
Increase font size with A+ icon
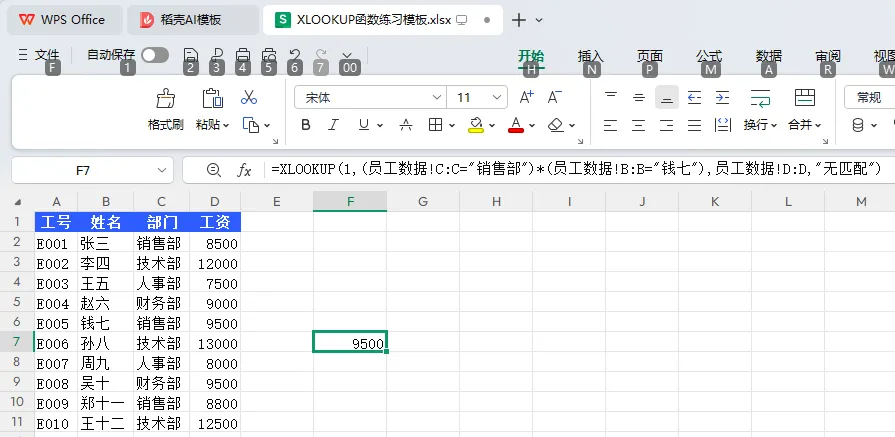(x=526, y=98)
